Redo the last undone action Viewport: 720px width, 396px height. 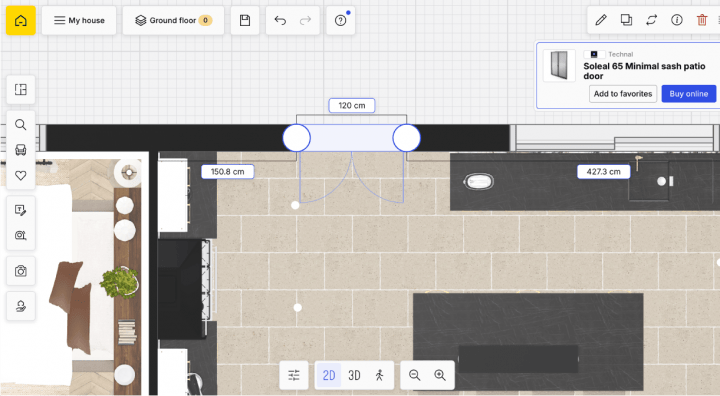(x=305, y=21)
